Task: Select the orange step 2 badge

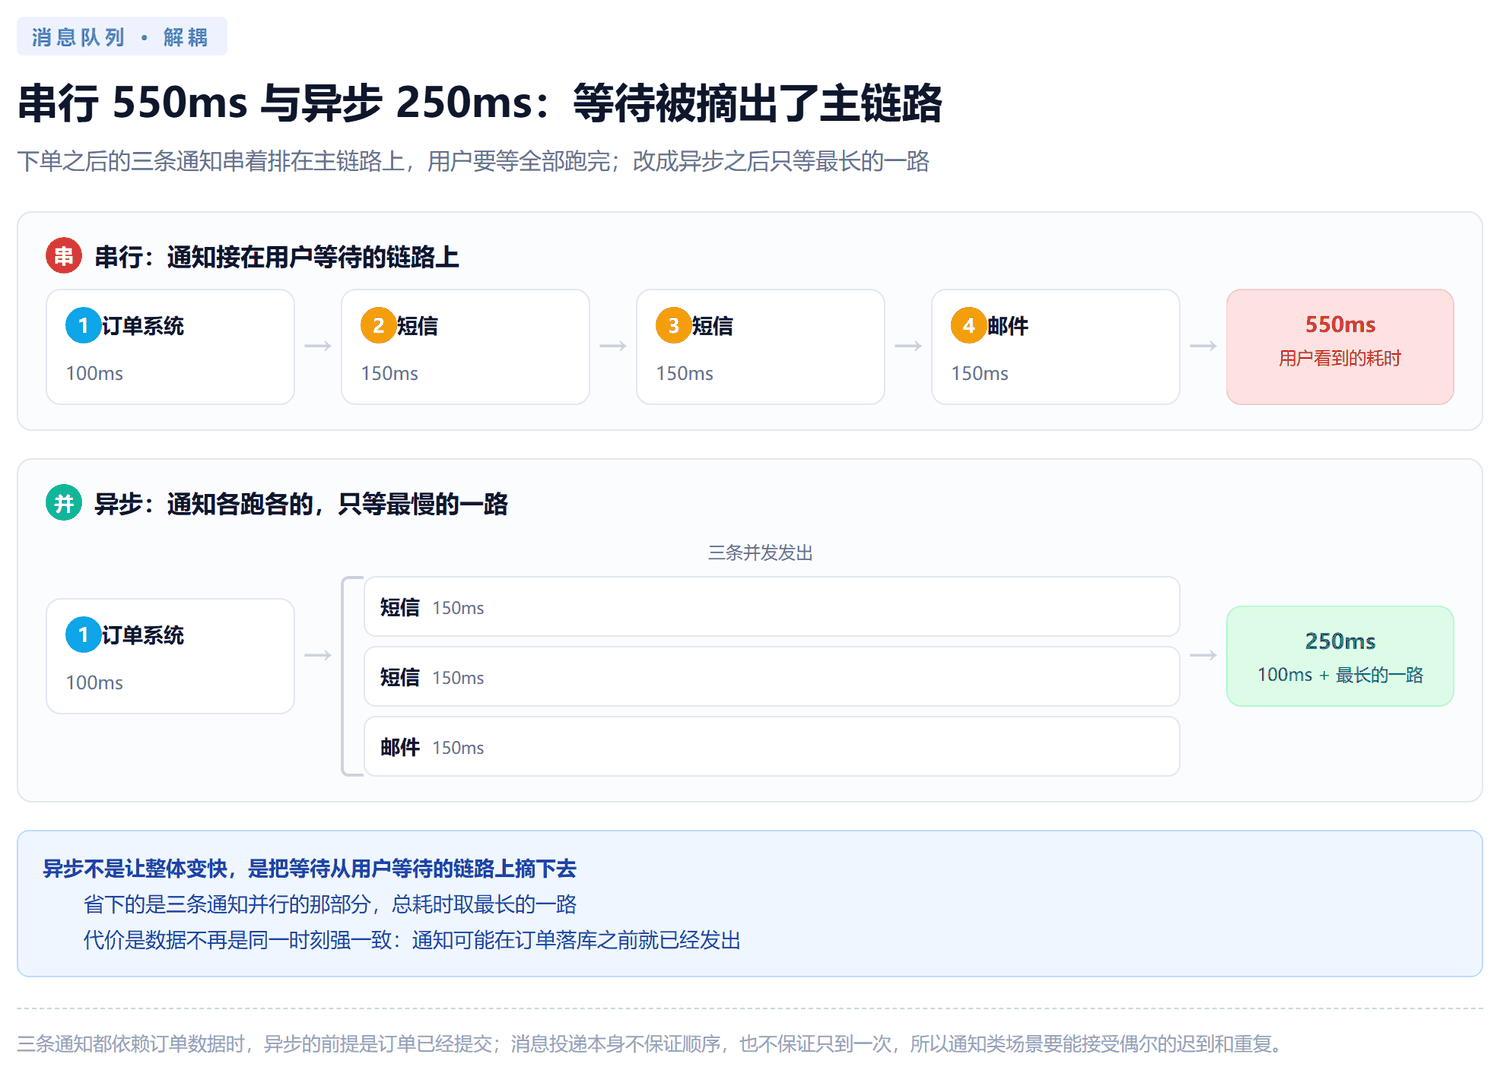Action: point(378,325)
